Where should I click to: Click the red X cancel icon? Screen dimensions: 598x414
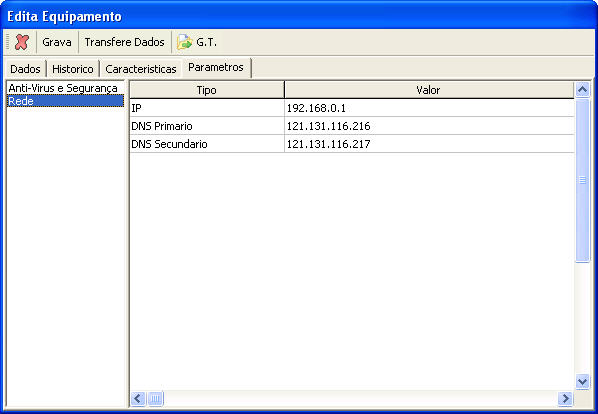click(22, 42)
